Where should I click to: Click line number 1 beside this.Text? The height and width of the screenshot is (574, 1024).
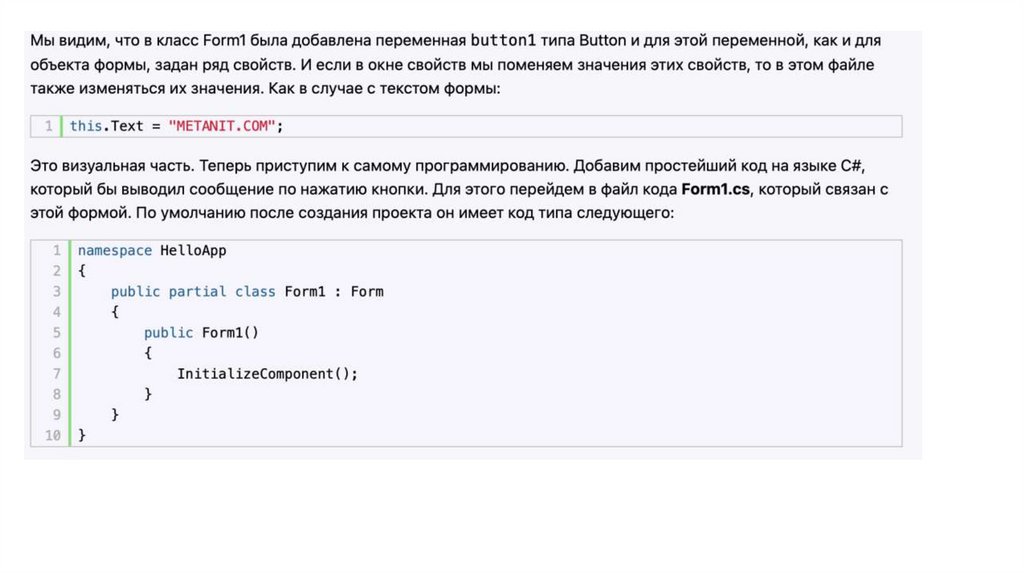click(x=48, y=127)
